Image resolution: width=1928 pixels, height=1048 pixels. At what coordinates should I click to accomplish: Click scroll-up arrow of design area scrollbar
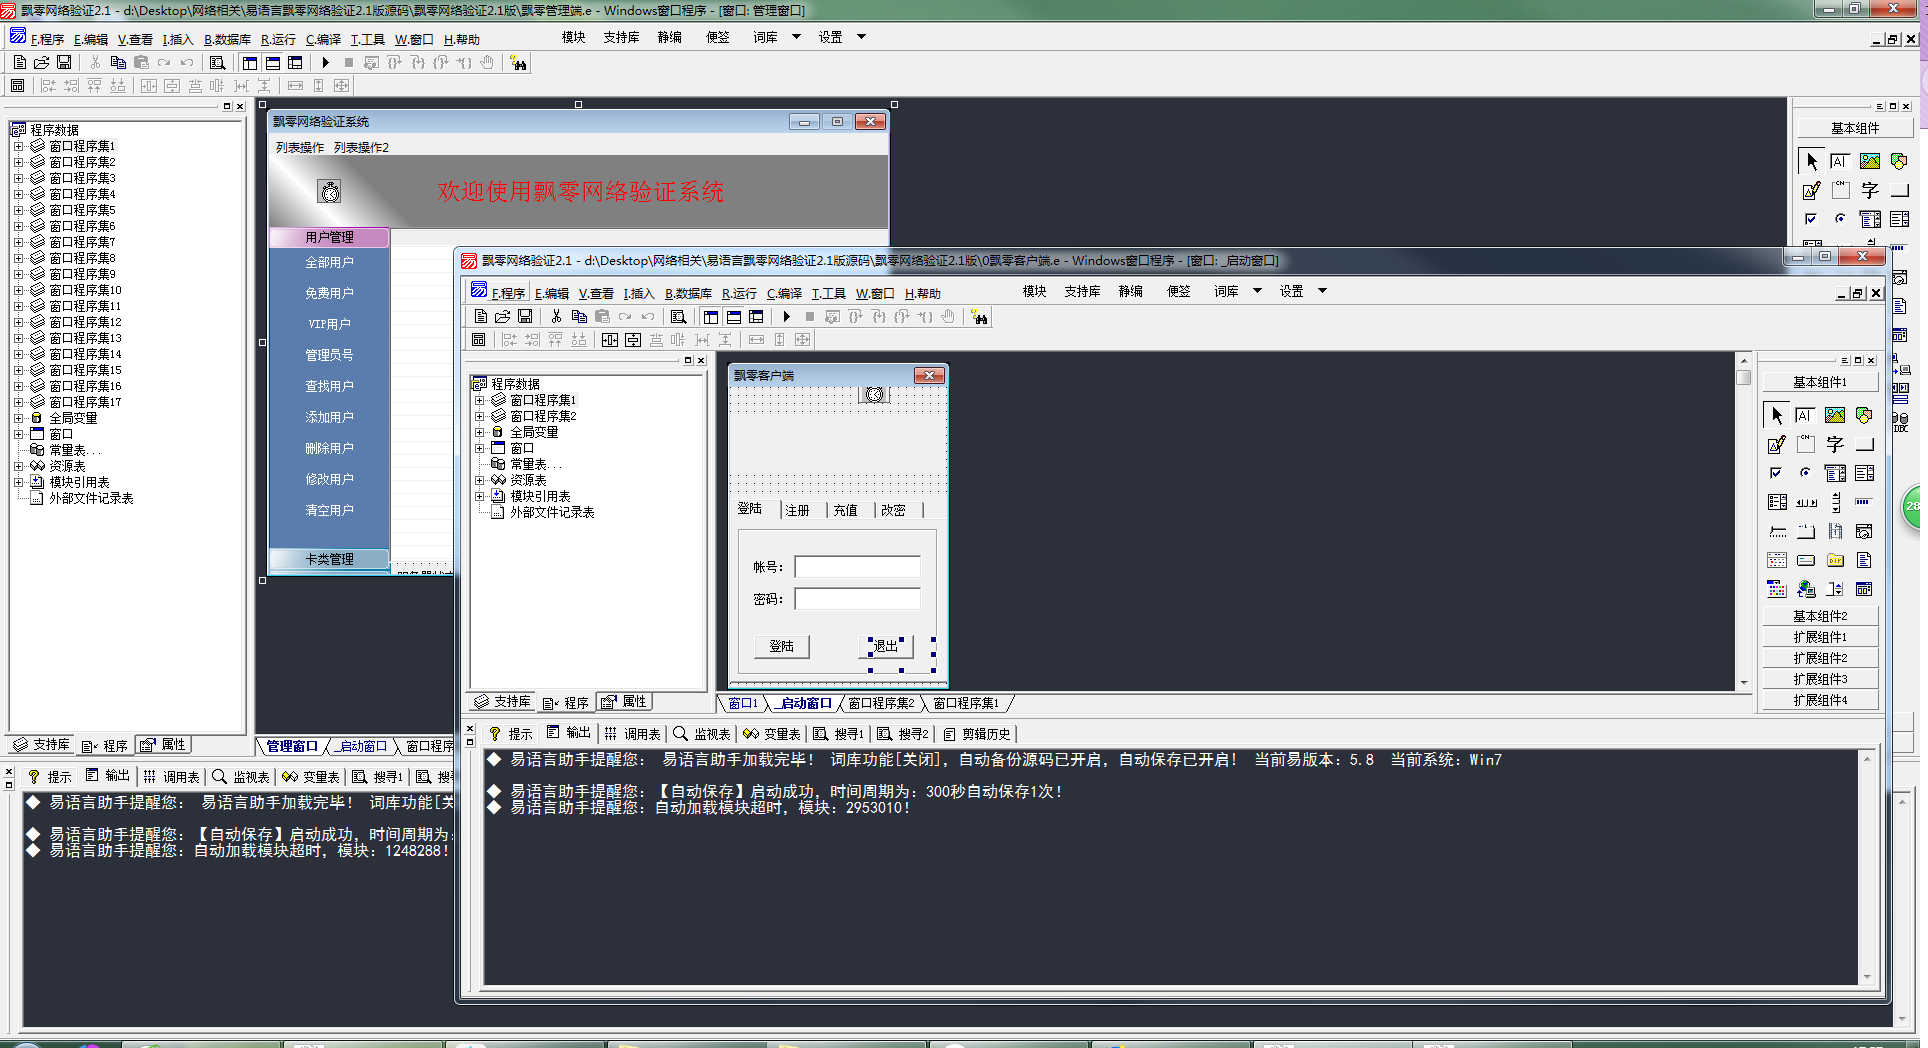1744,361
